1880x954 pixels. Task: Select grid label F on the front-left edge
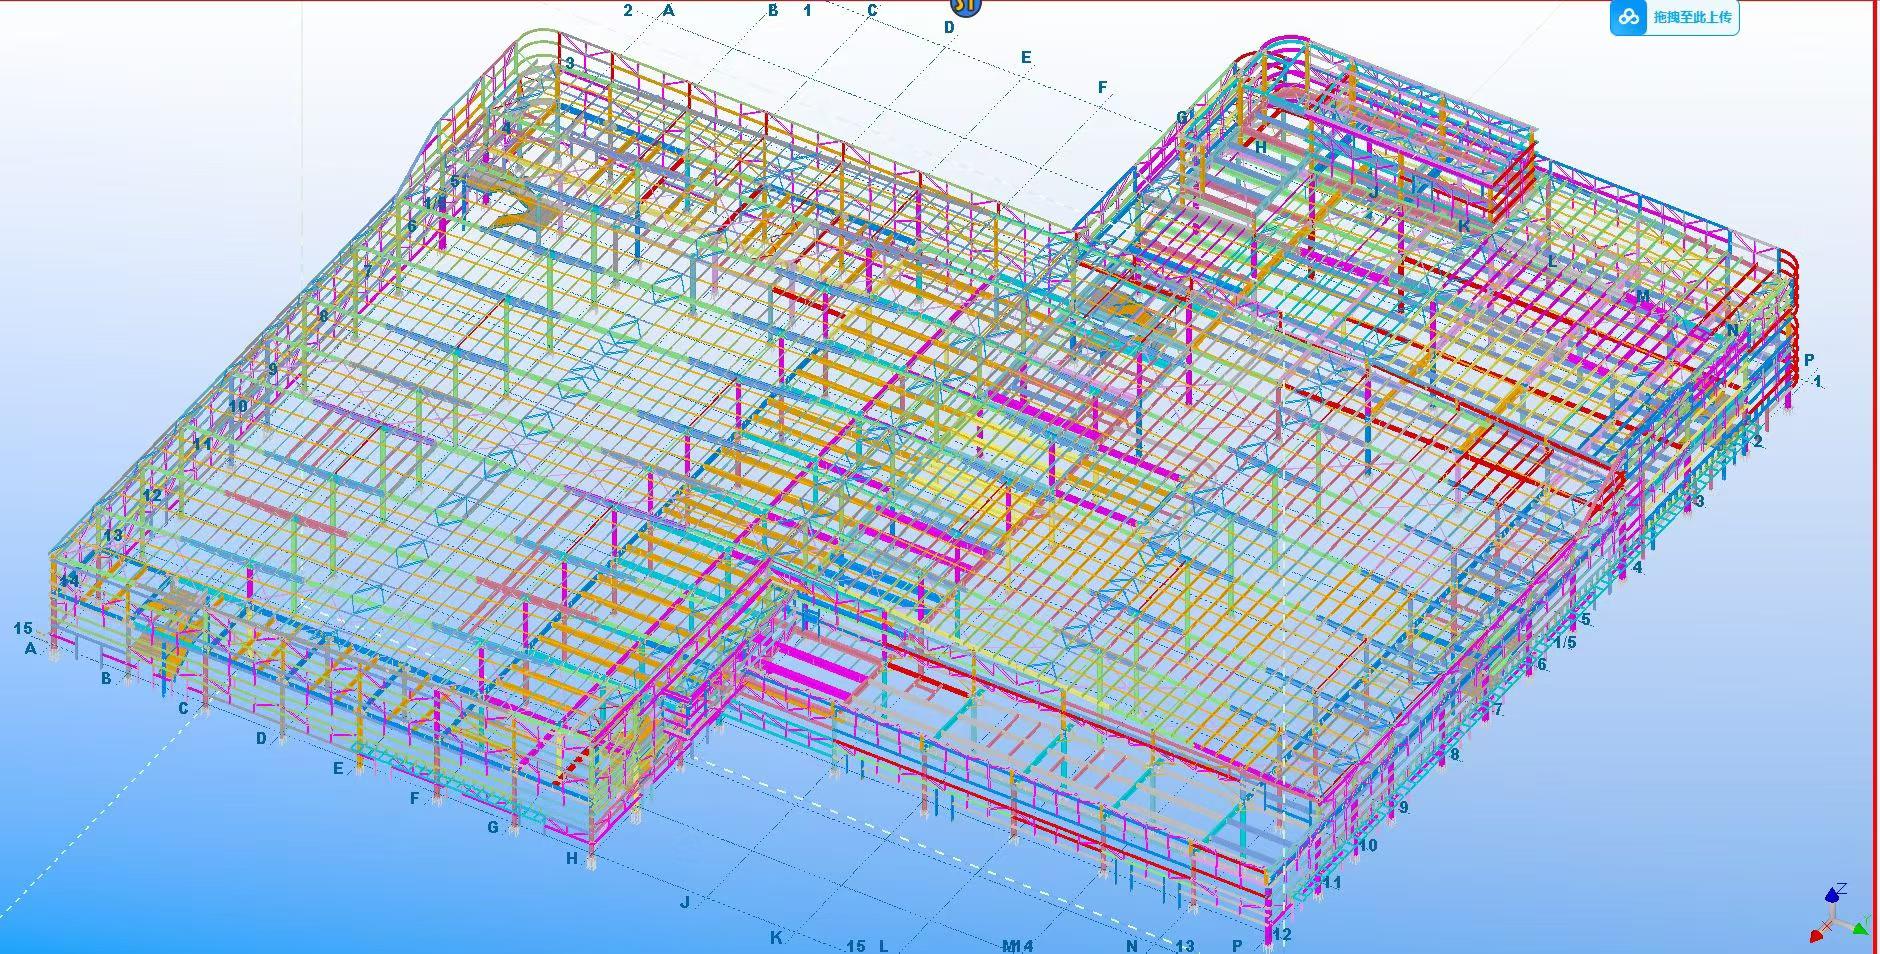pos(415,798)
